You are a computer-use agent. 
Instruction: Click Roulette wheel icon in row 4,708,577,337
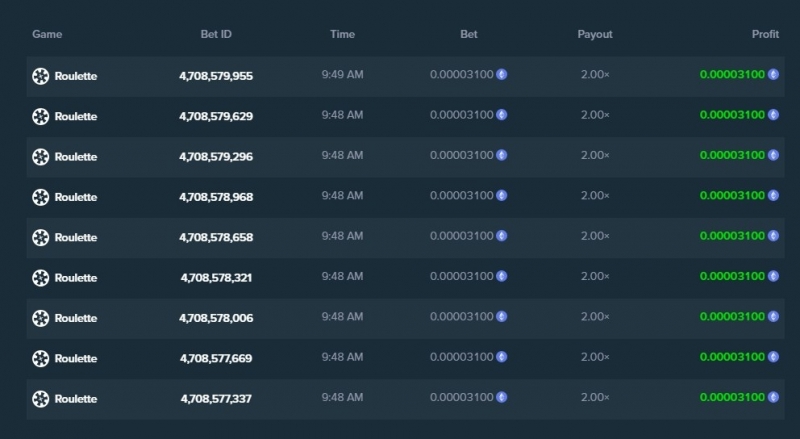click(41, 399)
